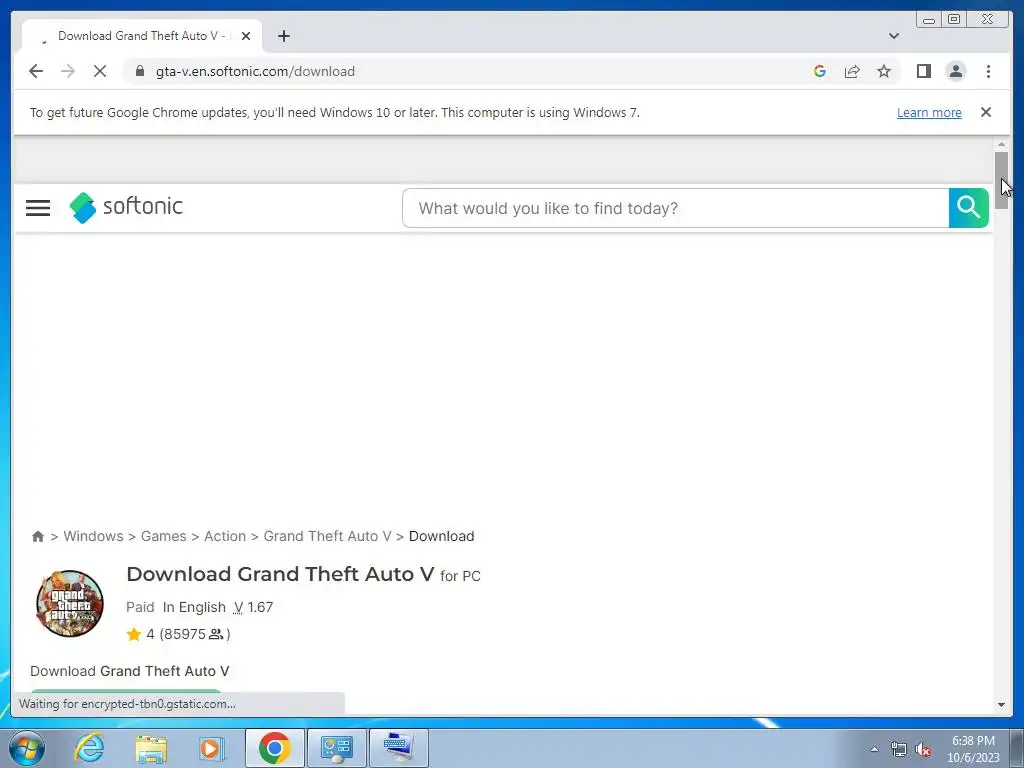
Task: Click the Softonic search magnifier button
Action: pos(968,208)
